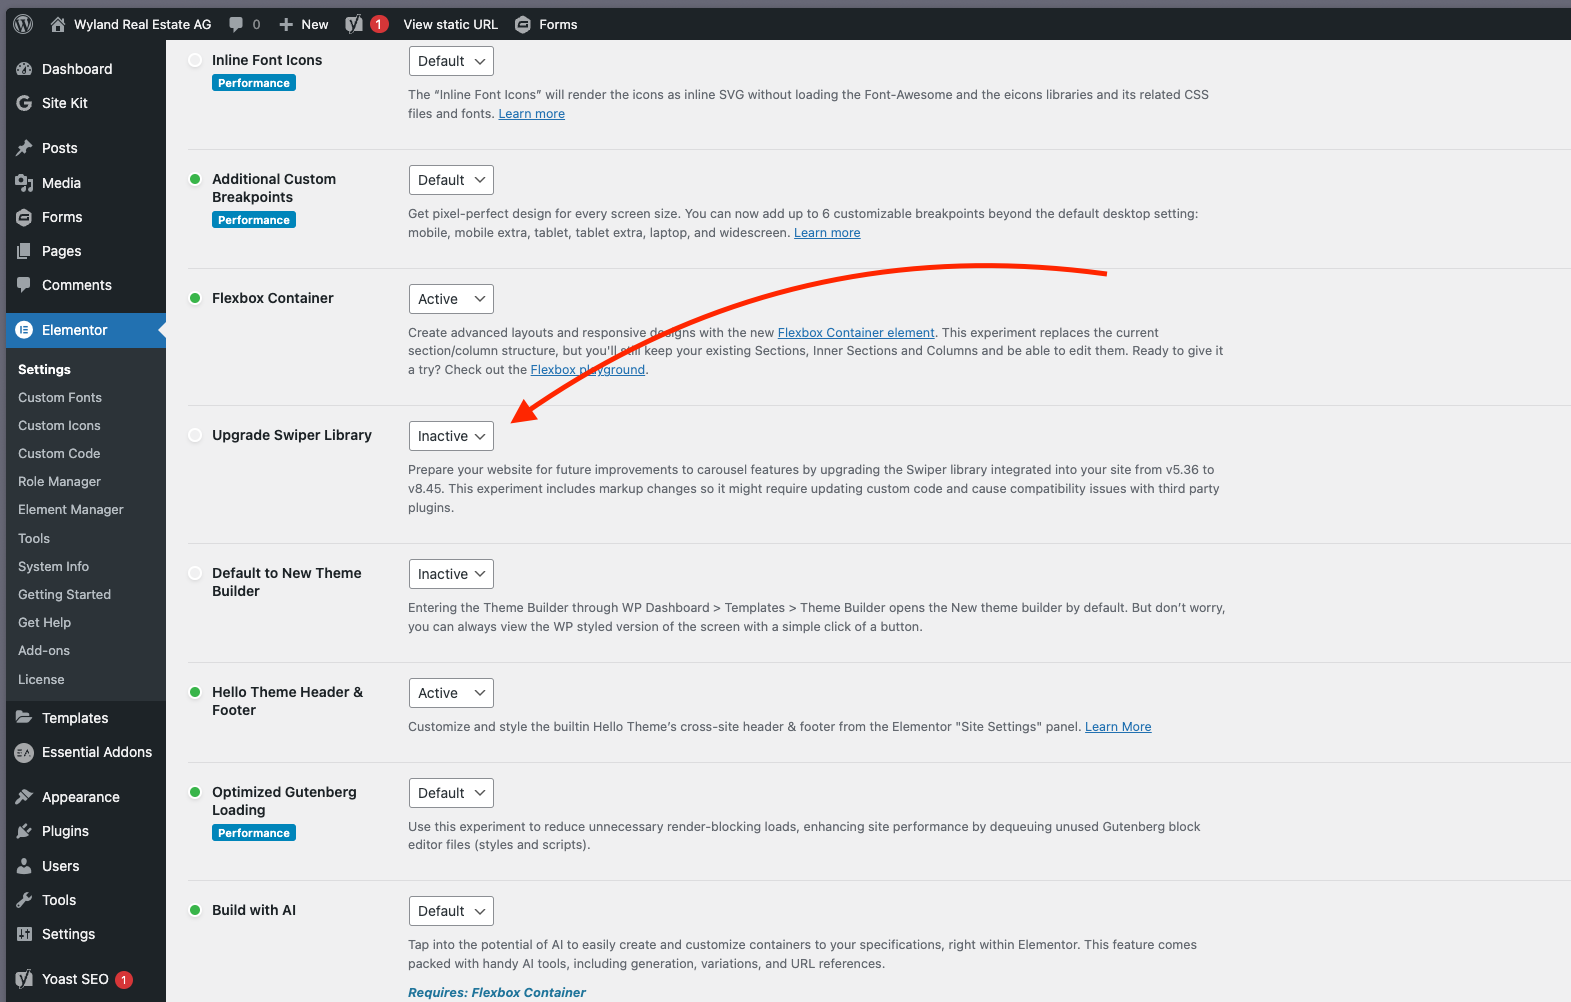This screenshot has height=1002, width=1571.
Task: Click the Yoast SEO sidebar icon
Action: pyautogui.click(x=25, y=979)
